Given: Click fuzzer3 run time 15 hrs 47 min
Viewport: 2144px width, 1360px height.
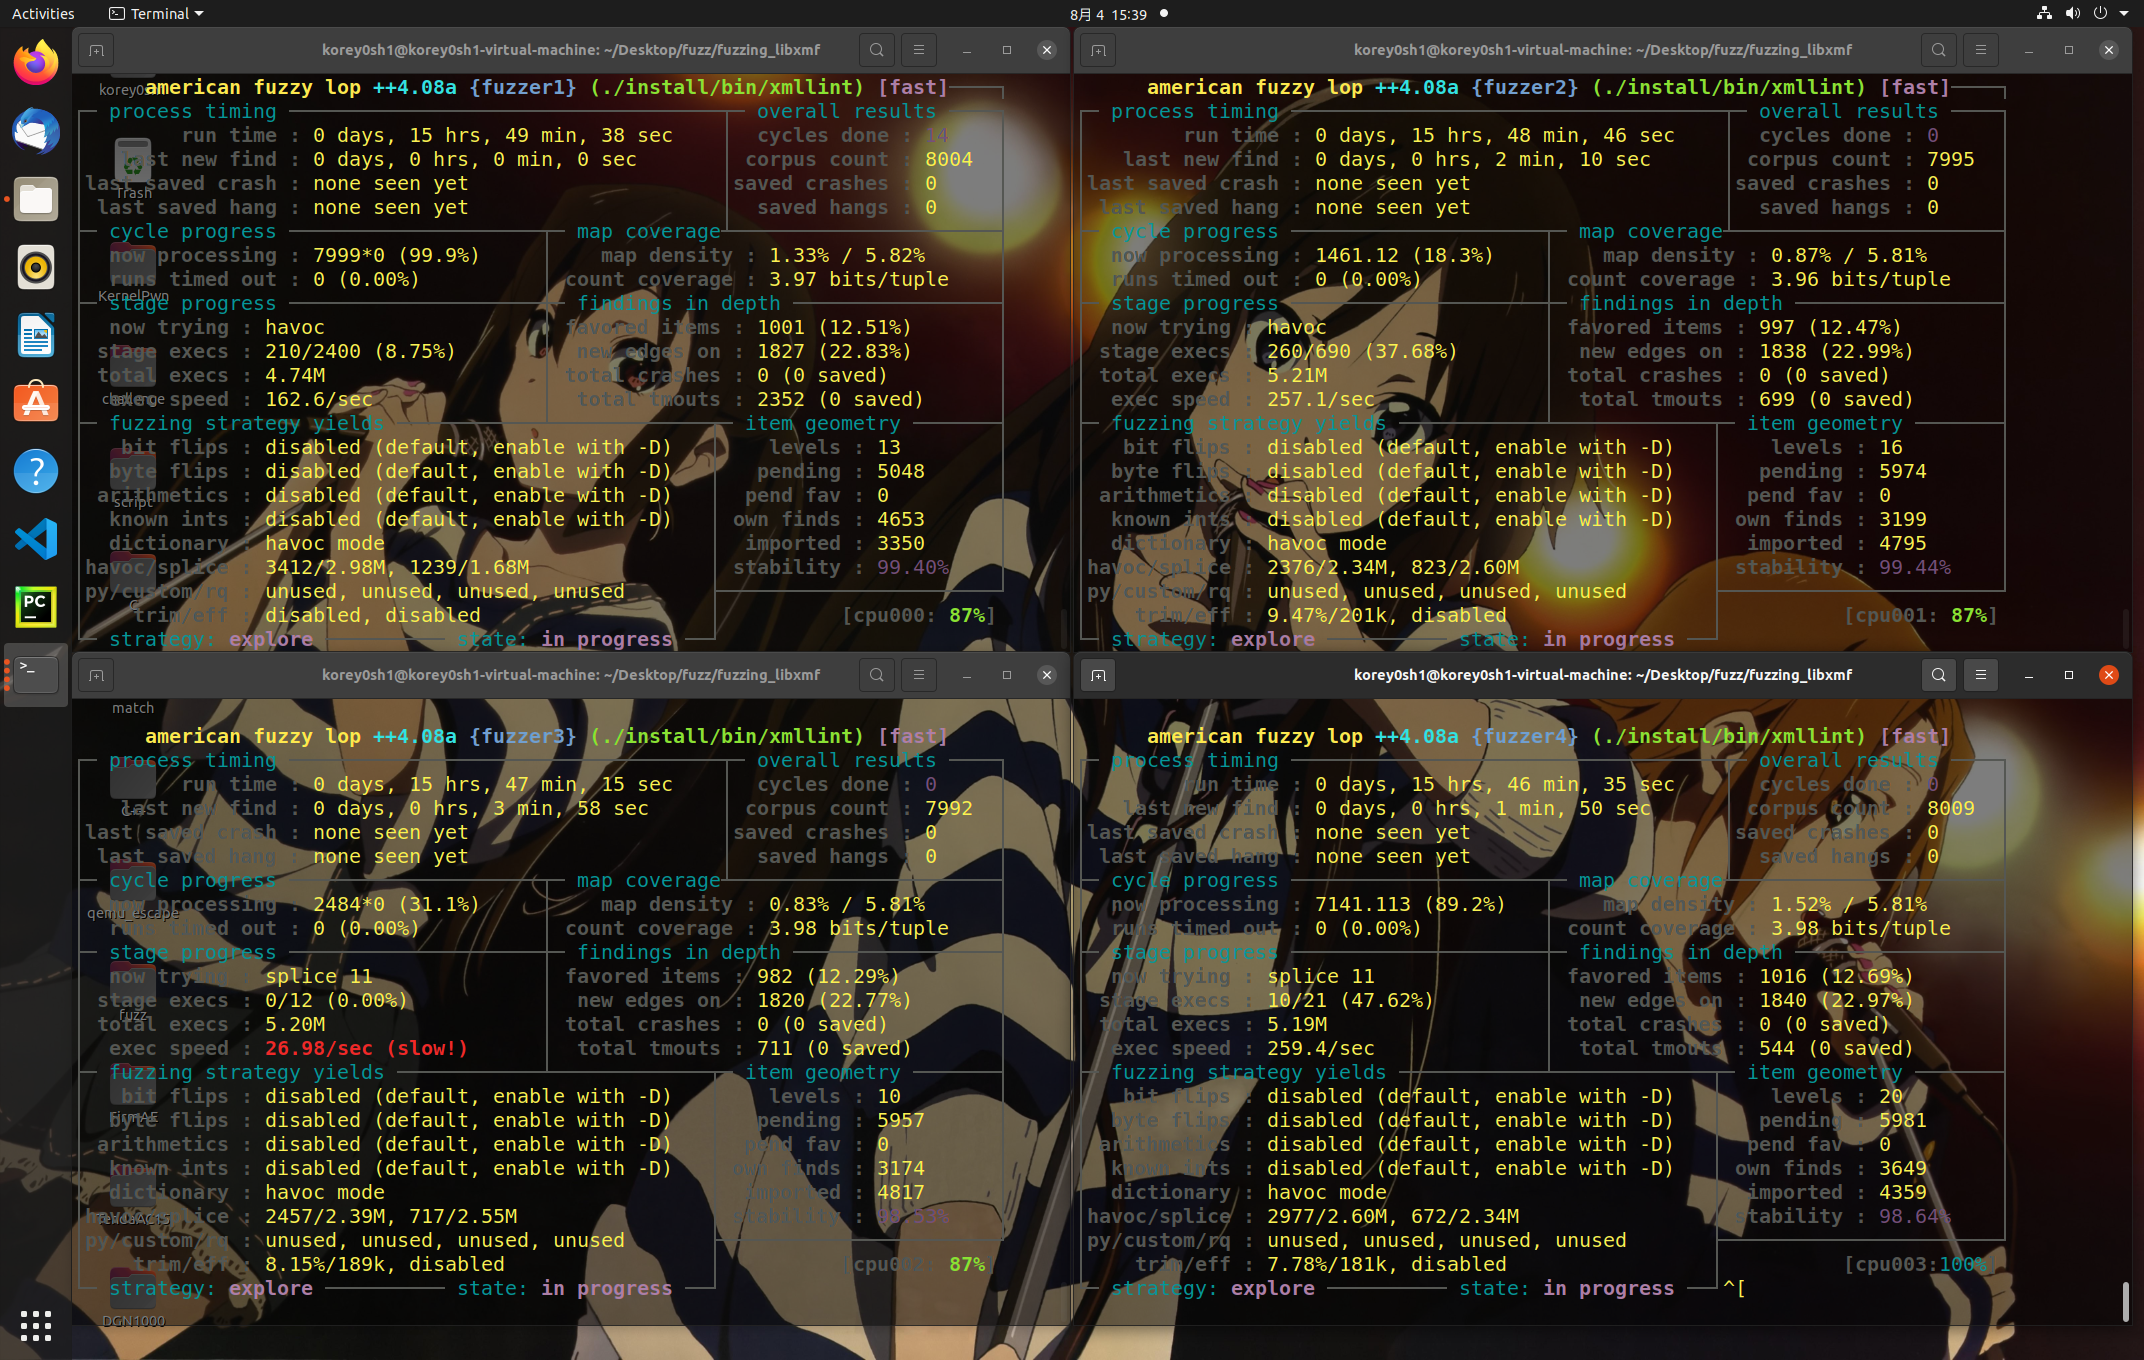Looking at the screenshot, I should pos(493,784).
